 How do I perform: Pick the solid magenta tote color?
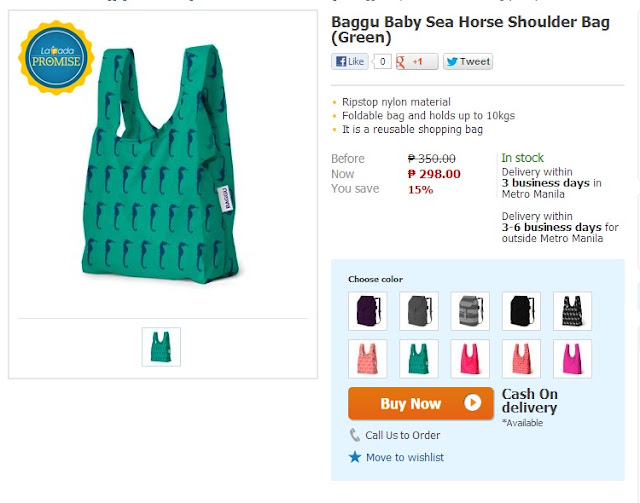[x=572, y=359]
